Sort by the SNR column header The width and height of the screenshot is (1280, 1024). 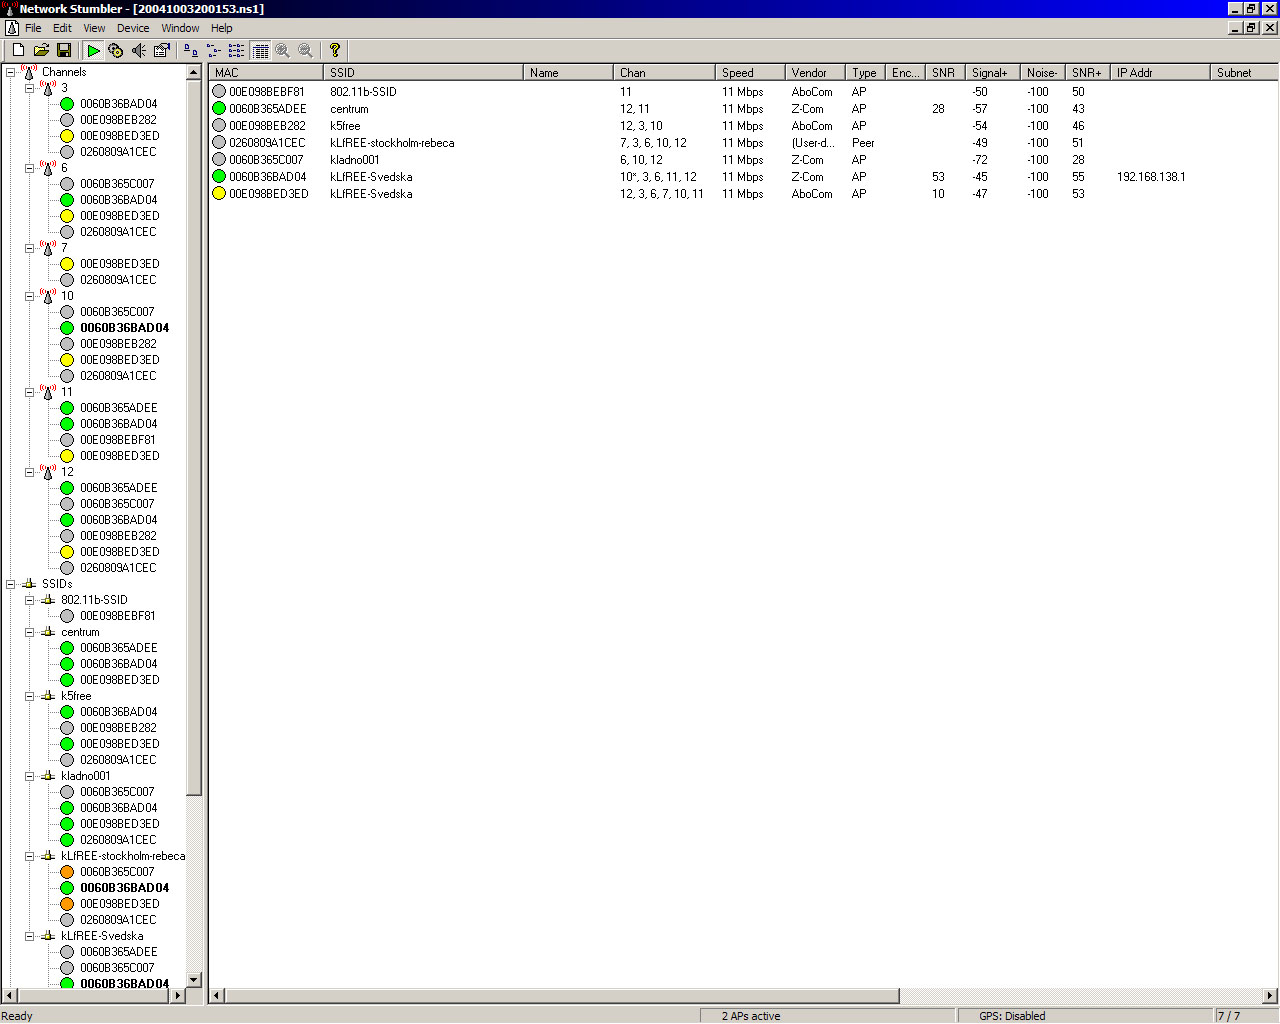point(945,73)
